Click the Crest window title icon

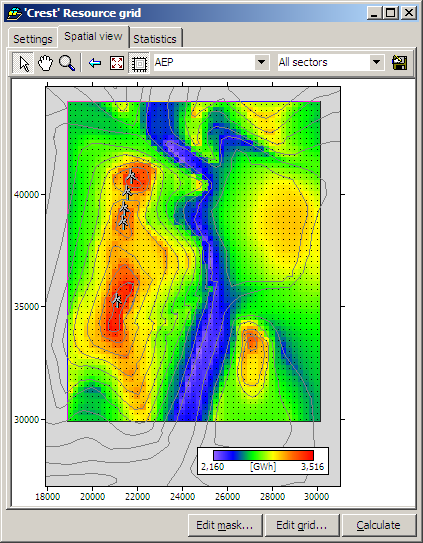15,13
